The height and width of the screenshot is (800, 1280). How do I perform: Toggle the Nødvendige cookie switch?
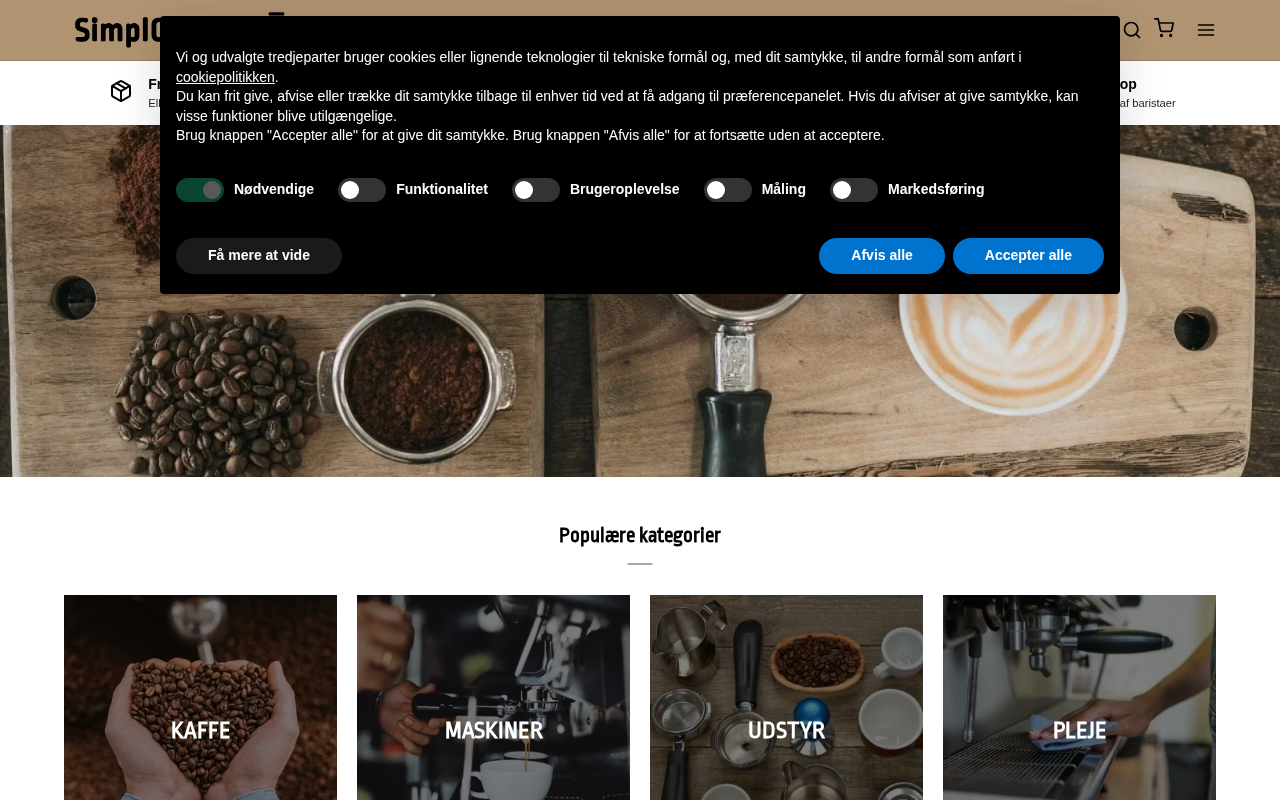[200, 190]
